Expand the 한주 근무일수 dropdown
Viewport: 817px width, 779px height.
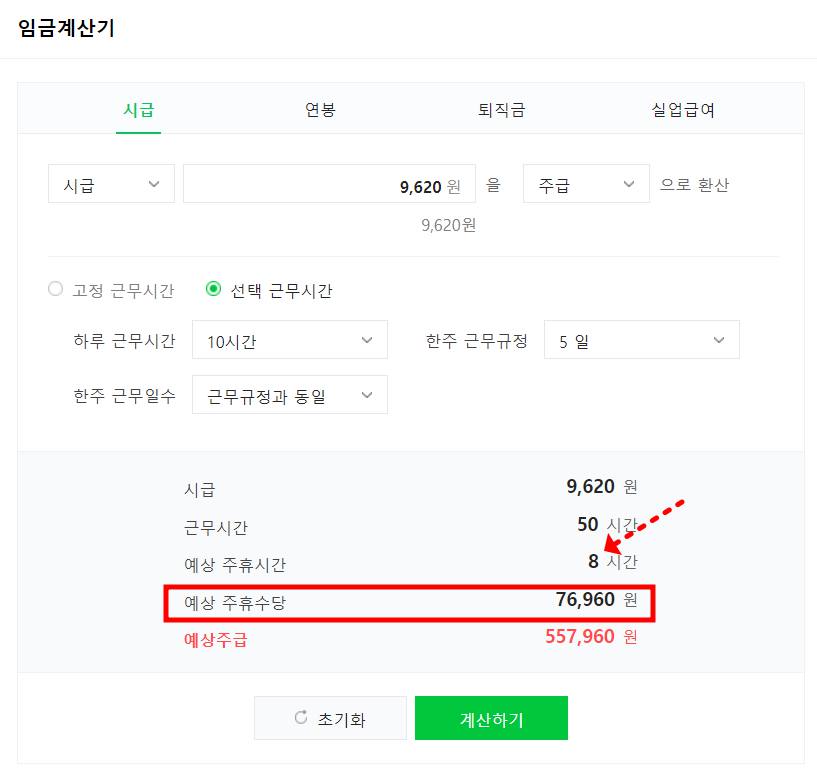coord(289,394)
